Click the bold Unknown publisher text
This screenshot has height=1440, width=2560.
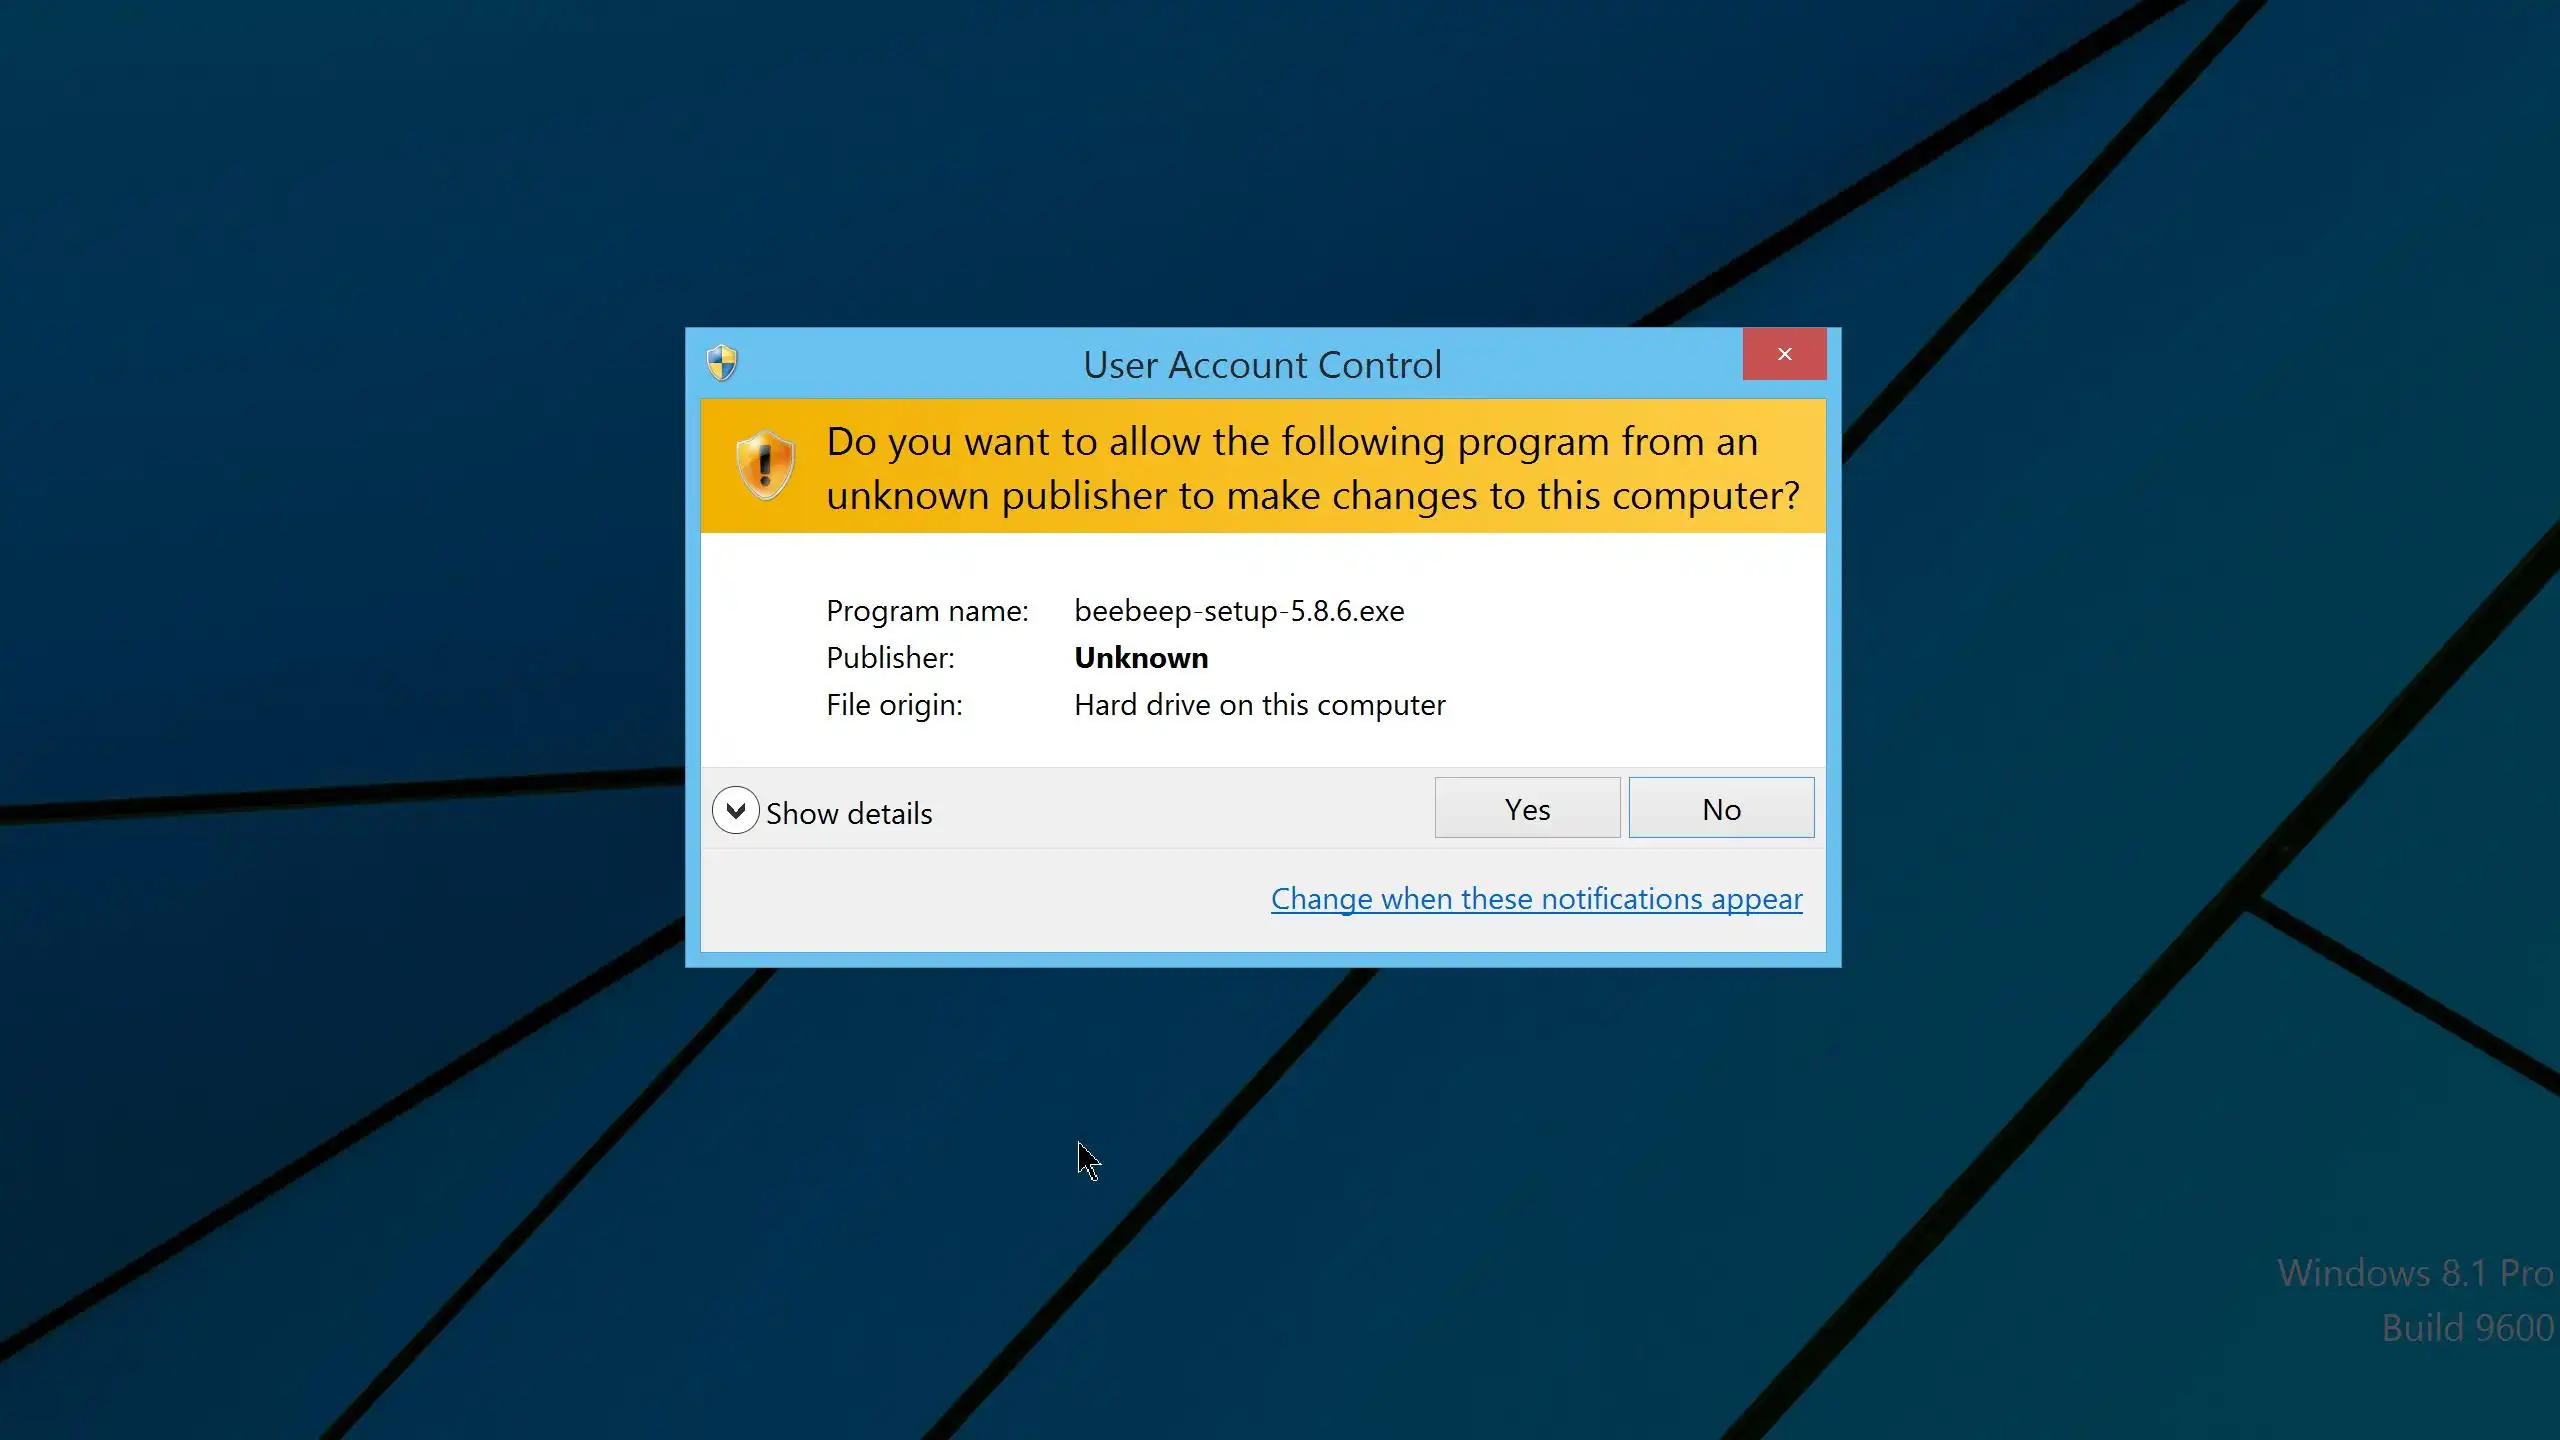1141,658
